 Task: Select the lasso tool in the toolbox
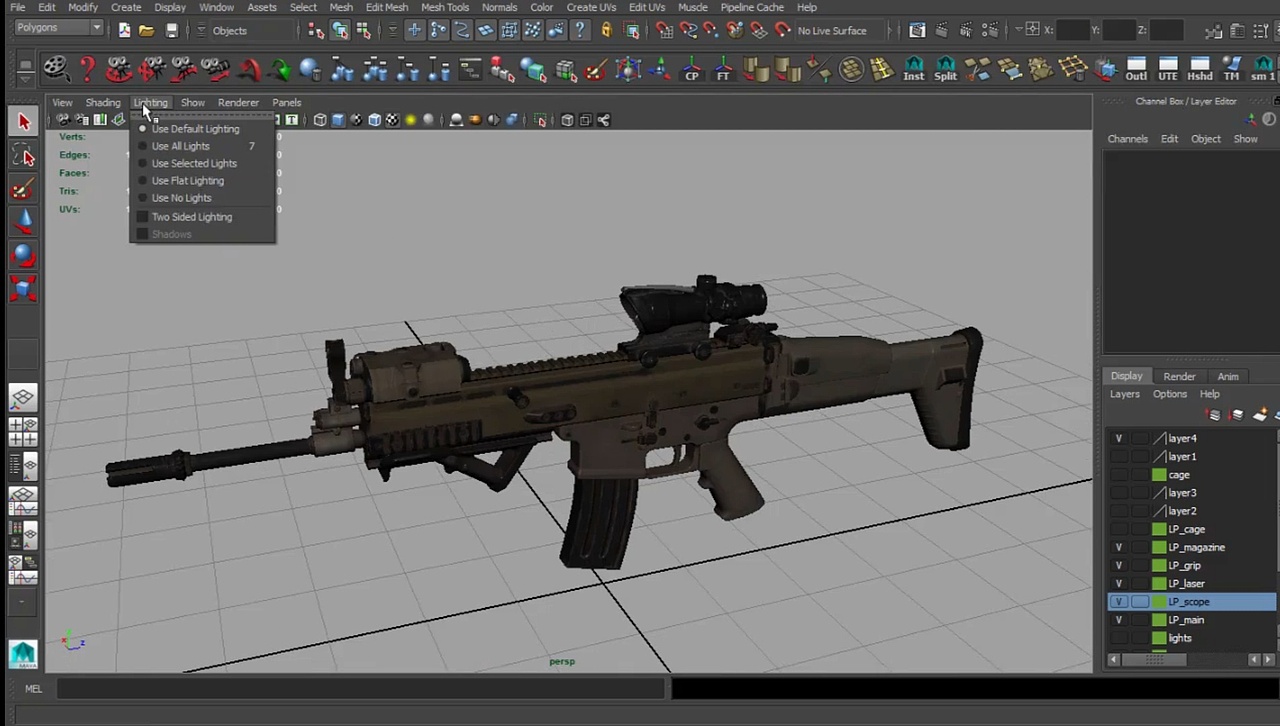[24, 155]
